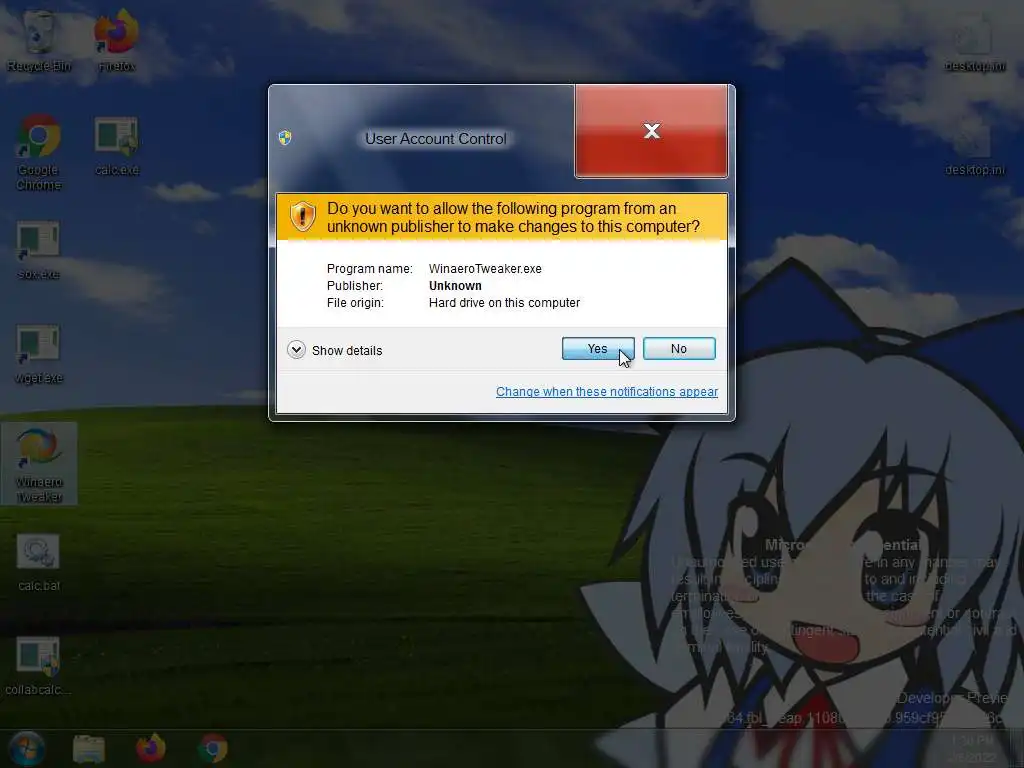Click the Unknown publisher text
The width and height of the screenshot is (1024, 768).
tap(455, 285)
